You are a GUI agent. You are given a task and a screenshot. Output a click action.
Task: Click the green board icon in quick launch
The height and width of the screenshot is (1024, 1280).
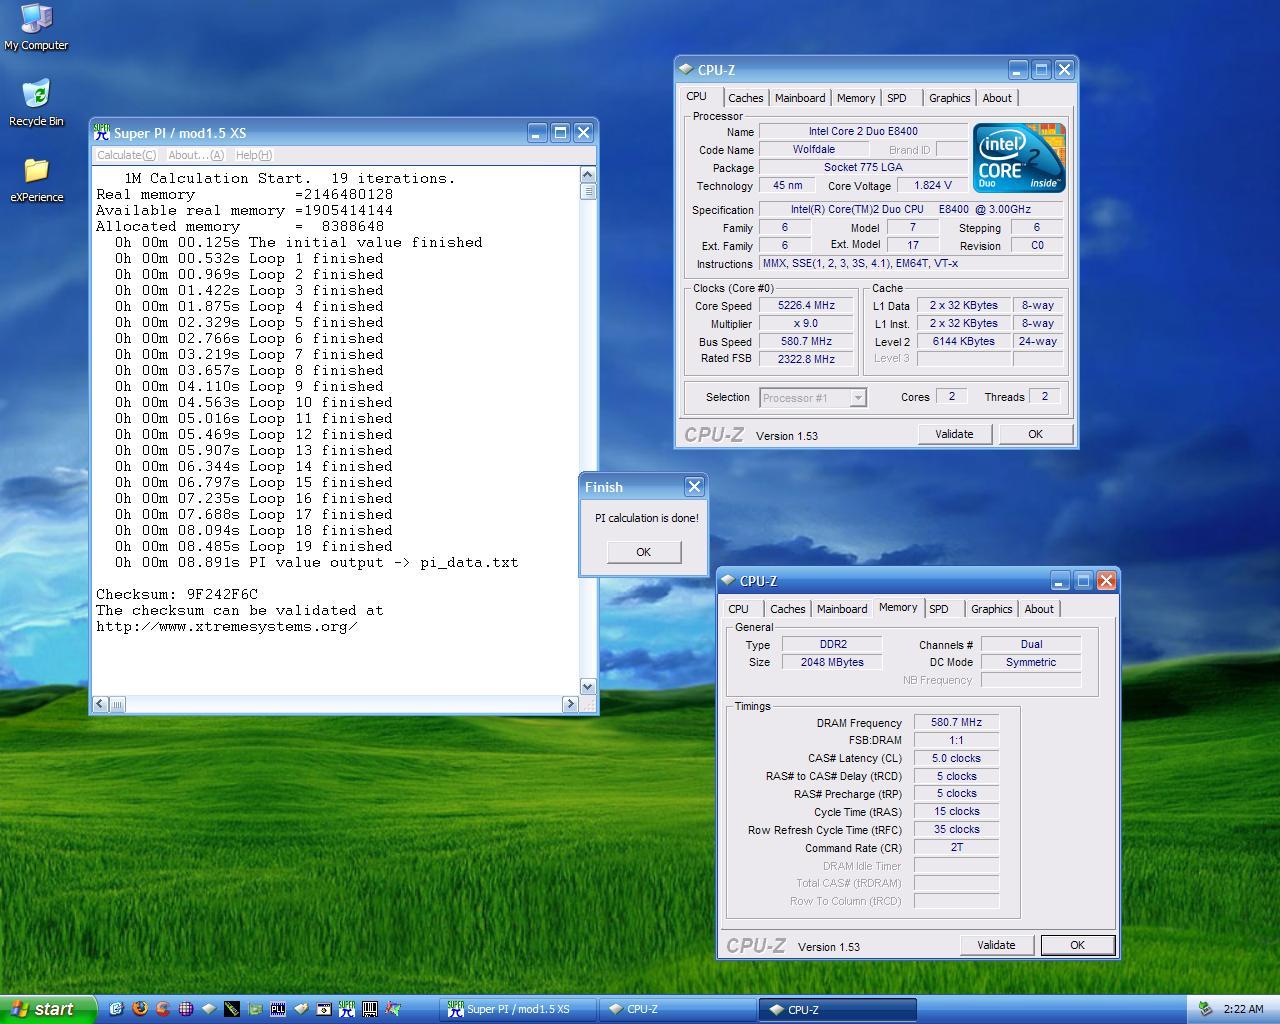(x=255, y=1009)
